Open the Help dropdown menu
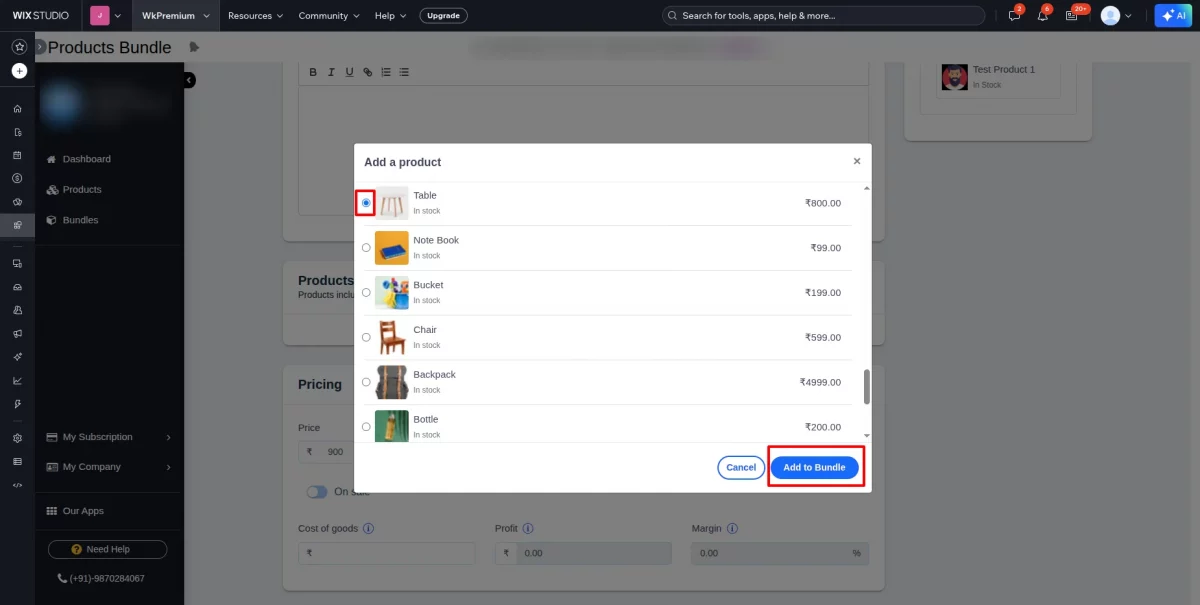Image resolution: width=1200 pixels, height=605 pixels. coord(389,15)
